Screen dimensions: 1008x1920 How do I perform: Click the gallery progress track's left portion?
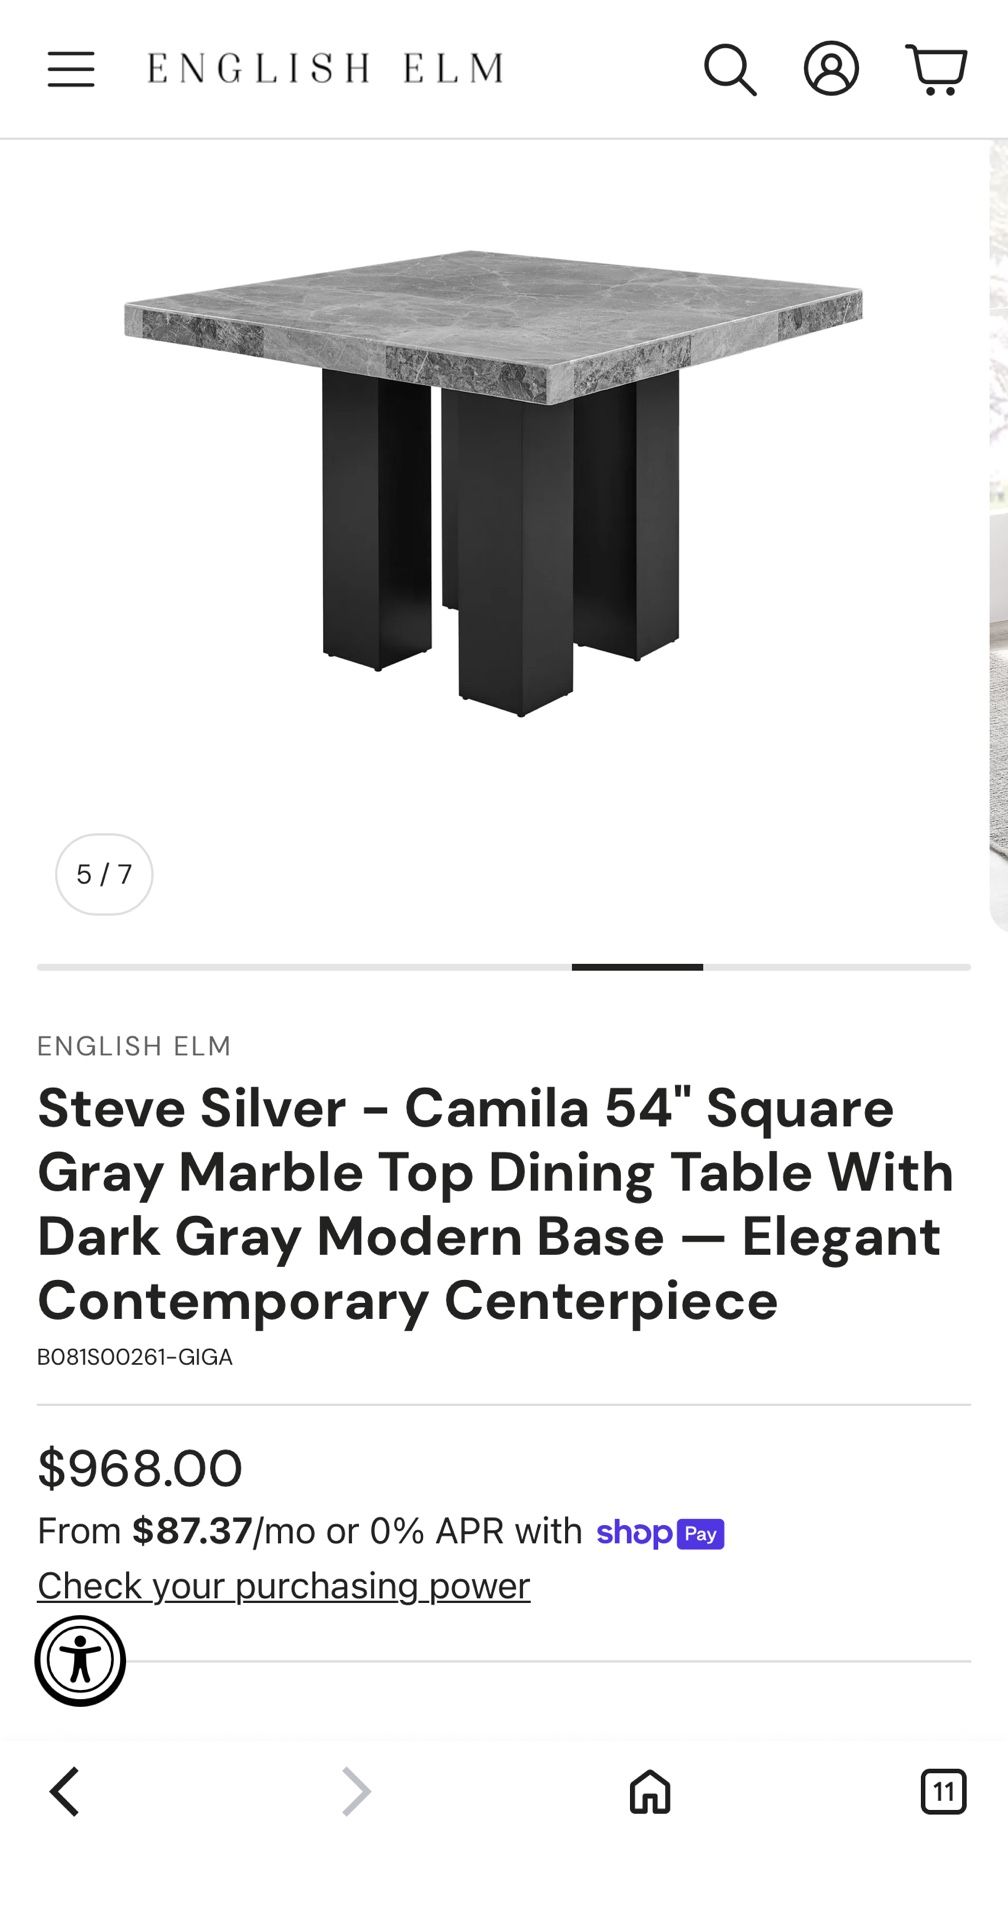300,967
